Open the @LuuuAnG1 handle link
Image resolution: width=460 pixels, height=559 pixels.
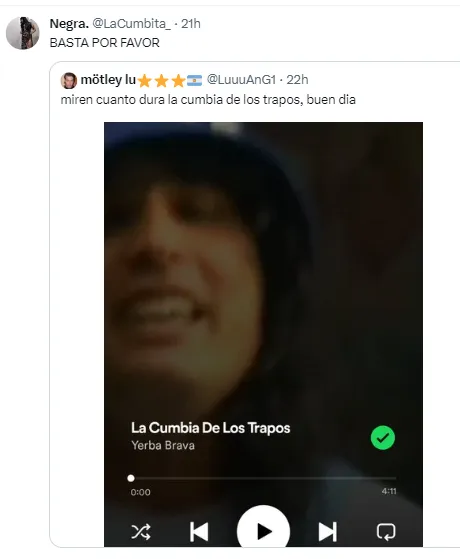(x=241, y=80)
